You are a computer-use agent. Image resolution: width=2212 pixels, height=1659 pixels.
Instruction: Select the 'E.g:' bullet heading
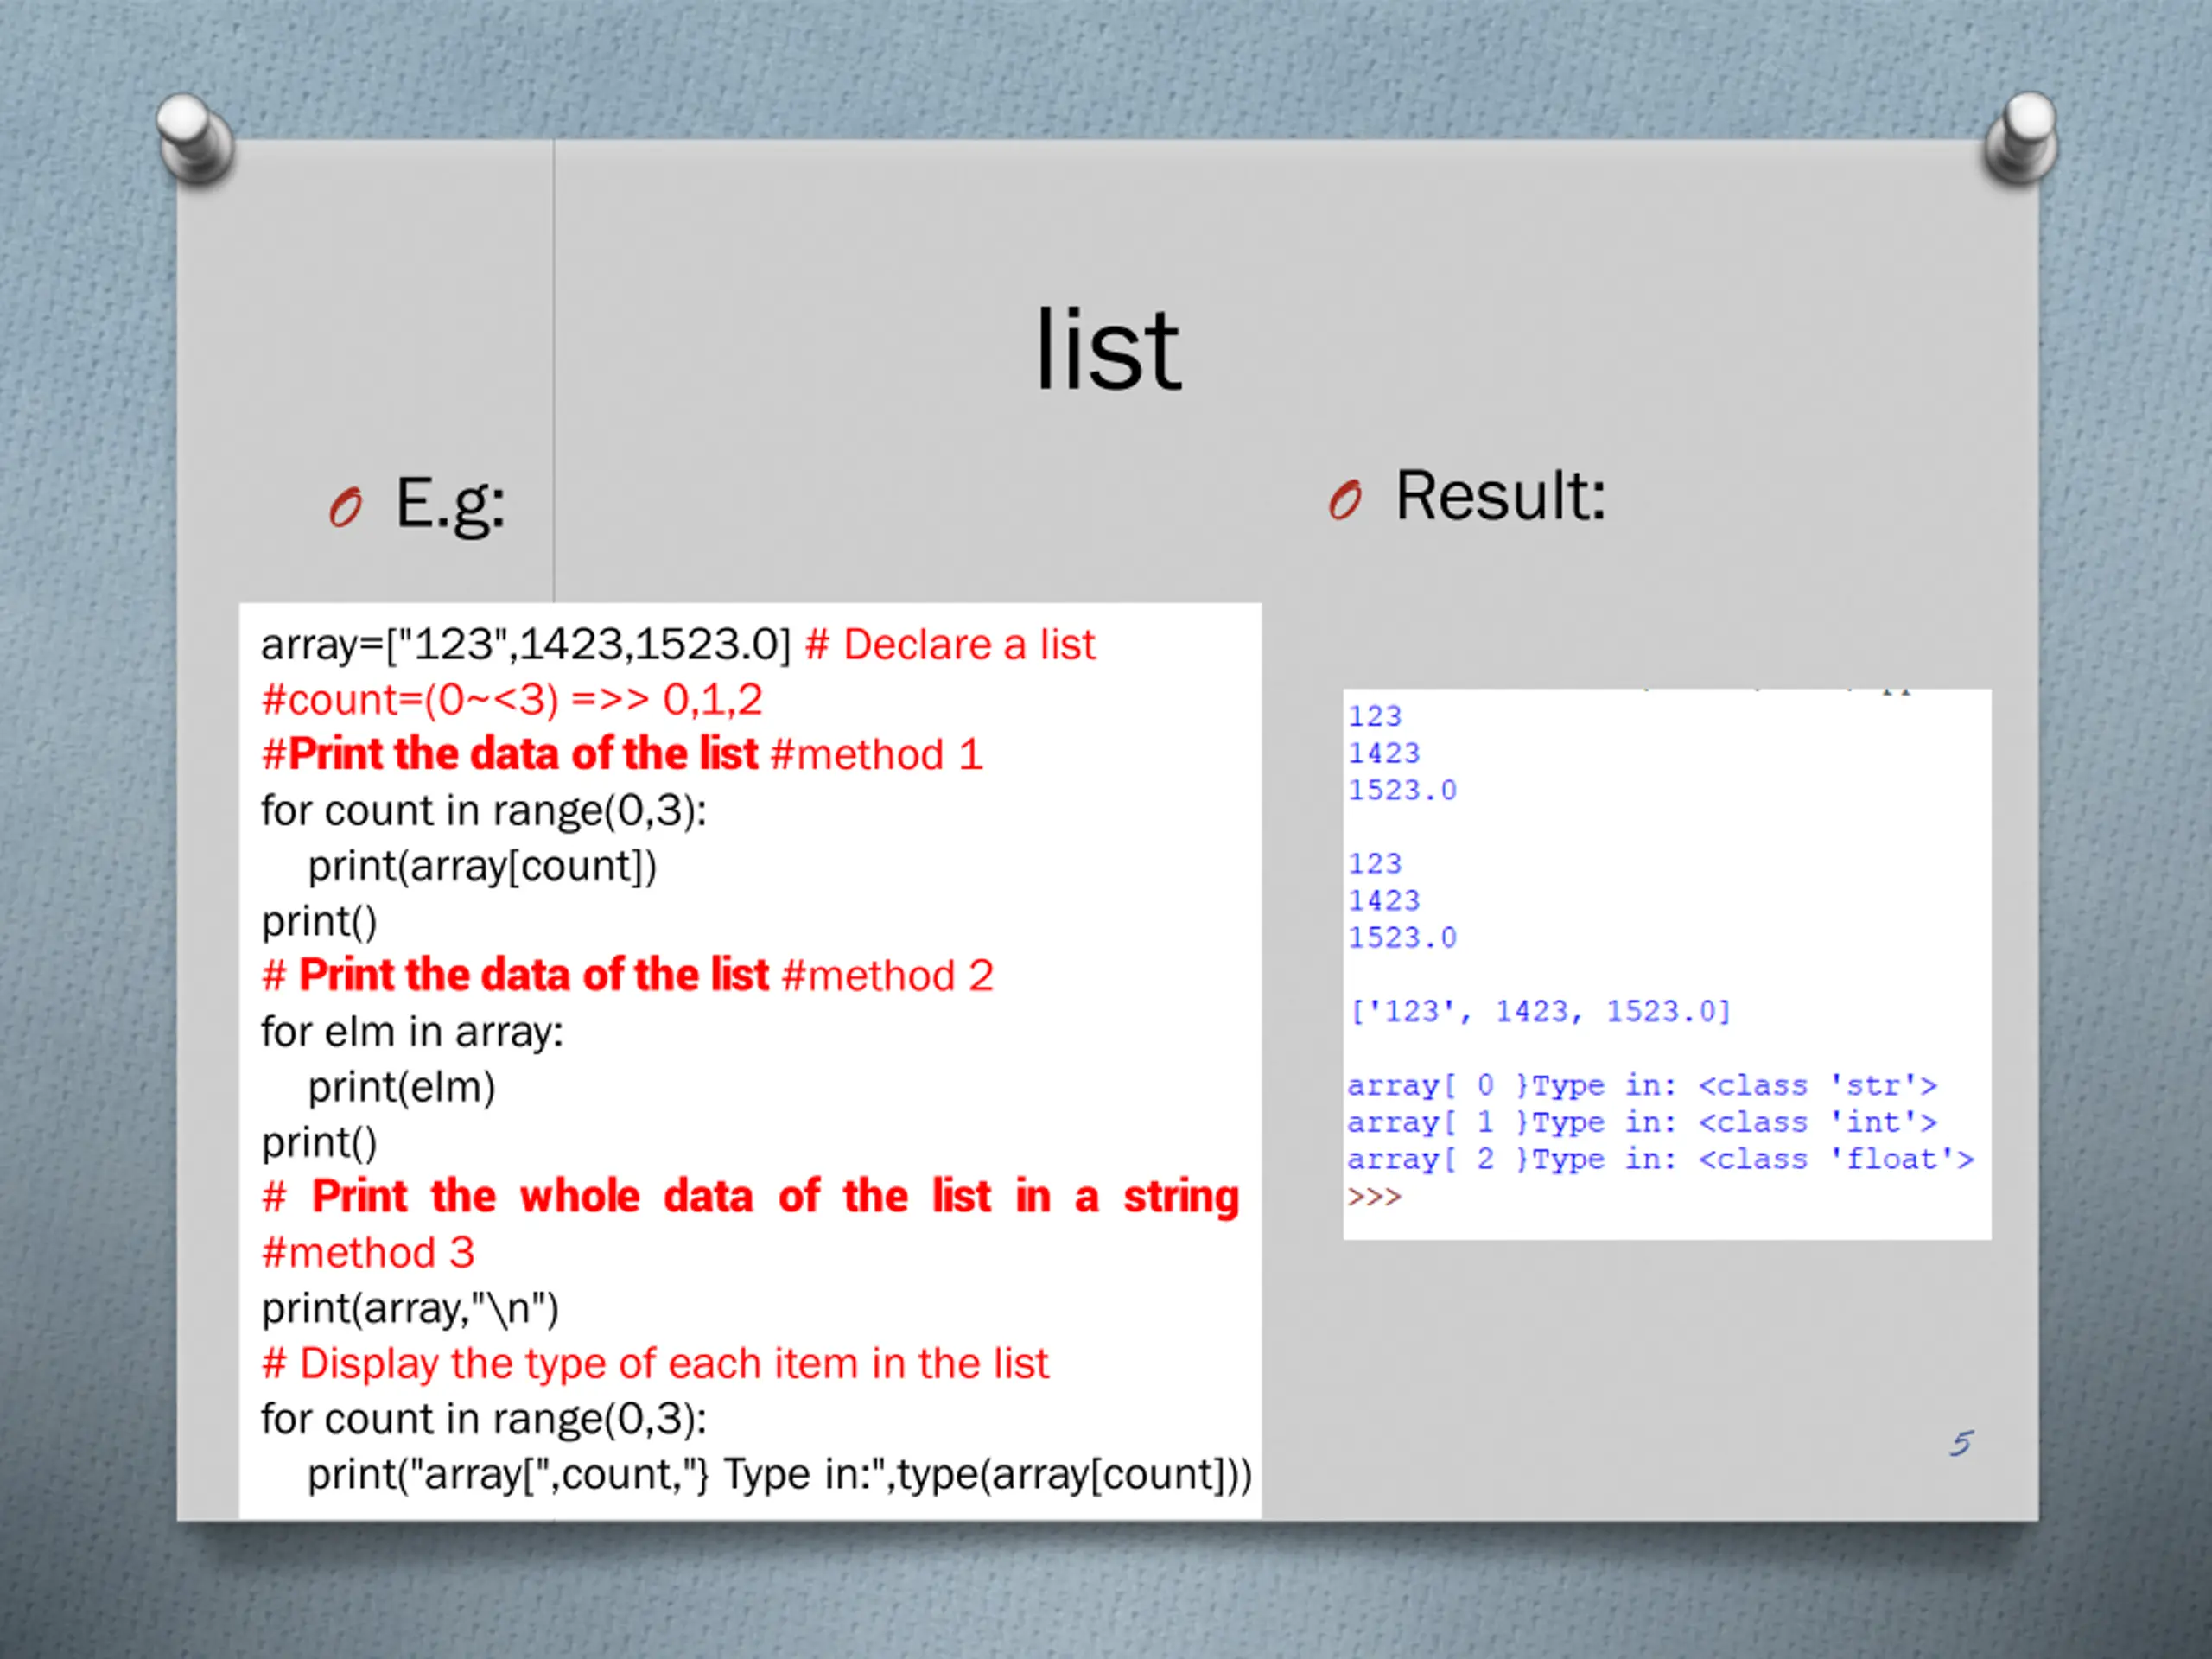point(450,503)
